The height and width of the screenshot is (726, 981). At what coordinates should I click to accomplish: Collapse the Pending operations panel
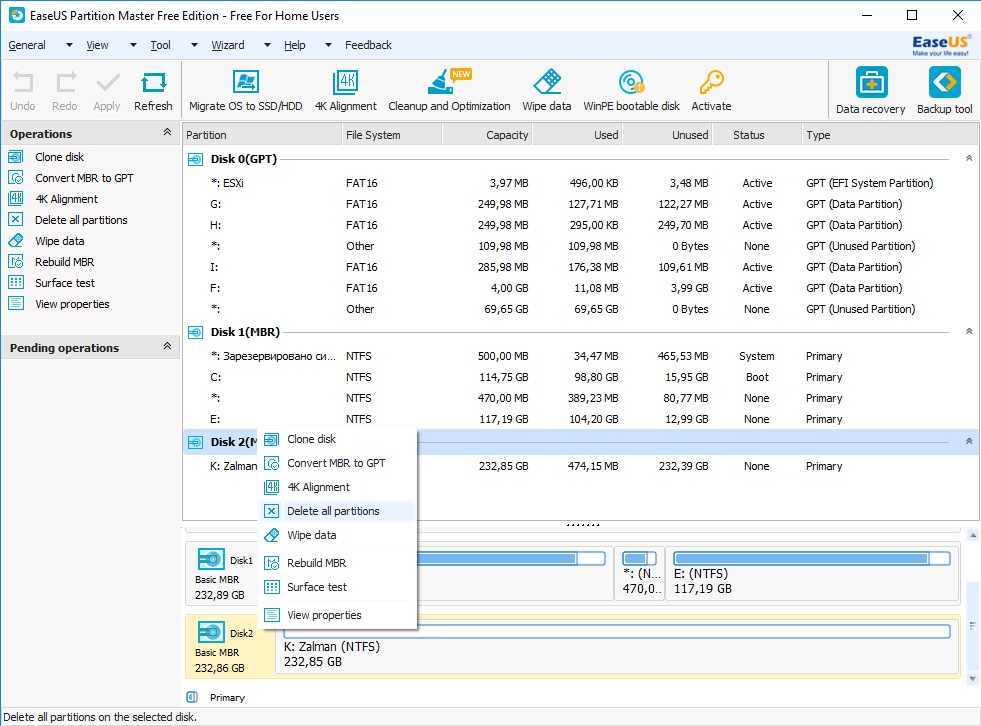tap(167, 347)
